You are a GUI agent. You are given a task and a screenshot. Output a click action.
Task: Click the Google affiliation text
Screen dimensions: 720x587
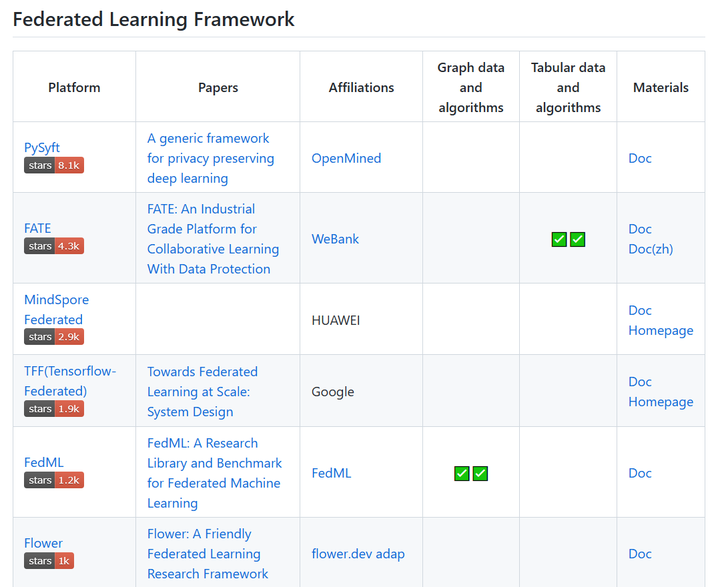tap(333, 392)
